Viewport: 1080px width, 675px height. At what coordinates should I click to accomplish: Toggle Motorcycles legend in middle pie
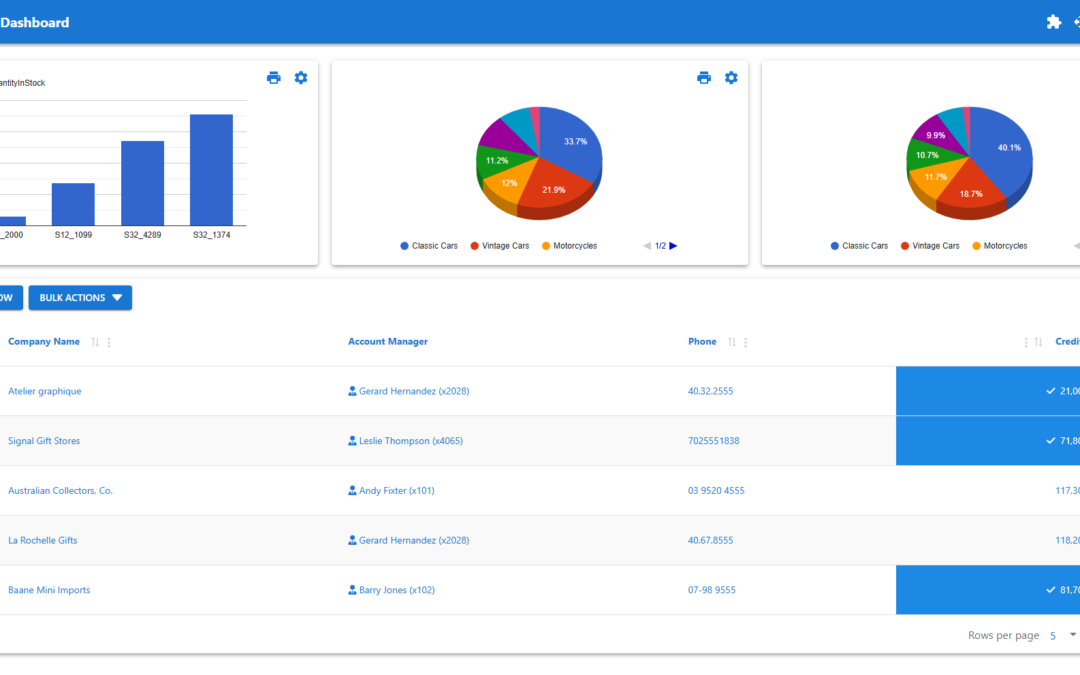pos(570,246)
